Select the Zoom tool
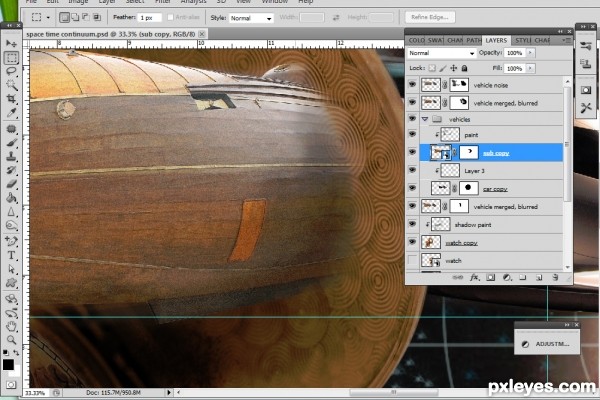 (x=11, y=340)
